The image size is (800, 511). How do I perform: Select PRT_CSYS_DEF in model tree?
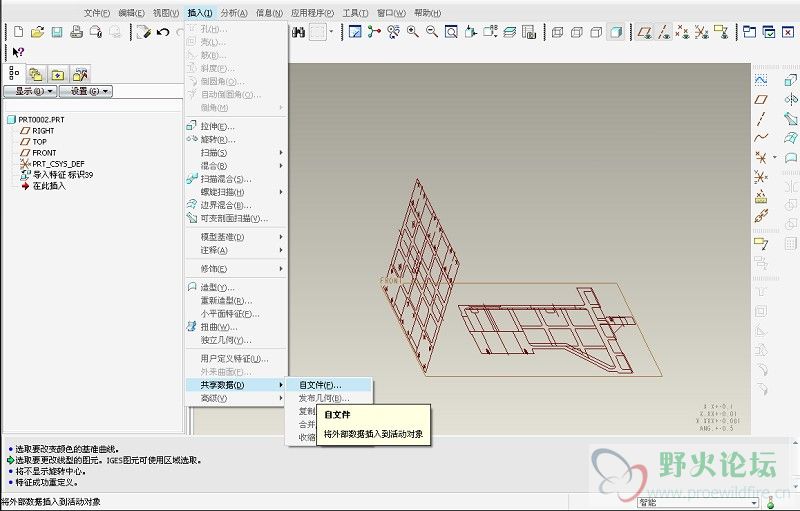tap(53, 164)
